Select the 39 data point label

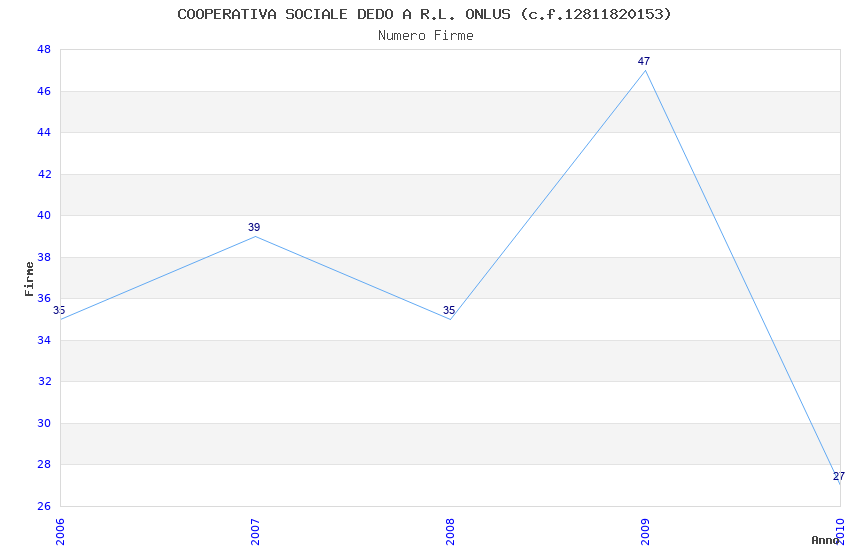click(x=254, y=228)
